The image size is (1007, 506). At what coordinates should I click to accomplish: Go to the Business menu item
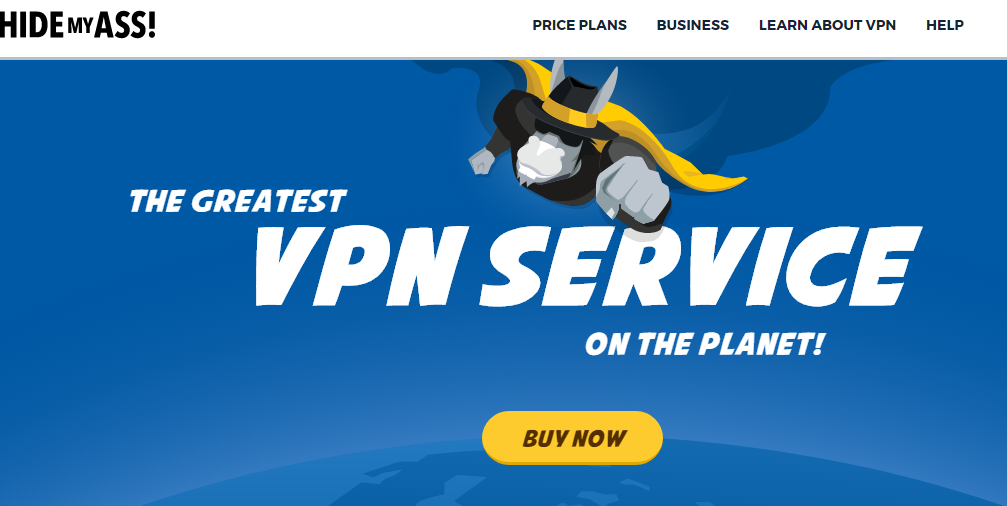tap(692, 25)
